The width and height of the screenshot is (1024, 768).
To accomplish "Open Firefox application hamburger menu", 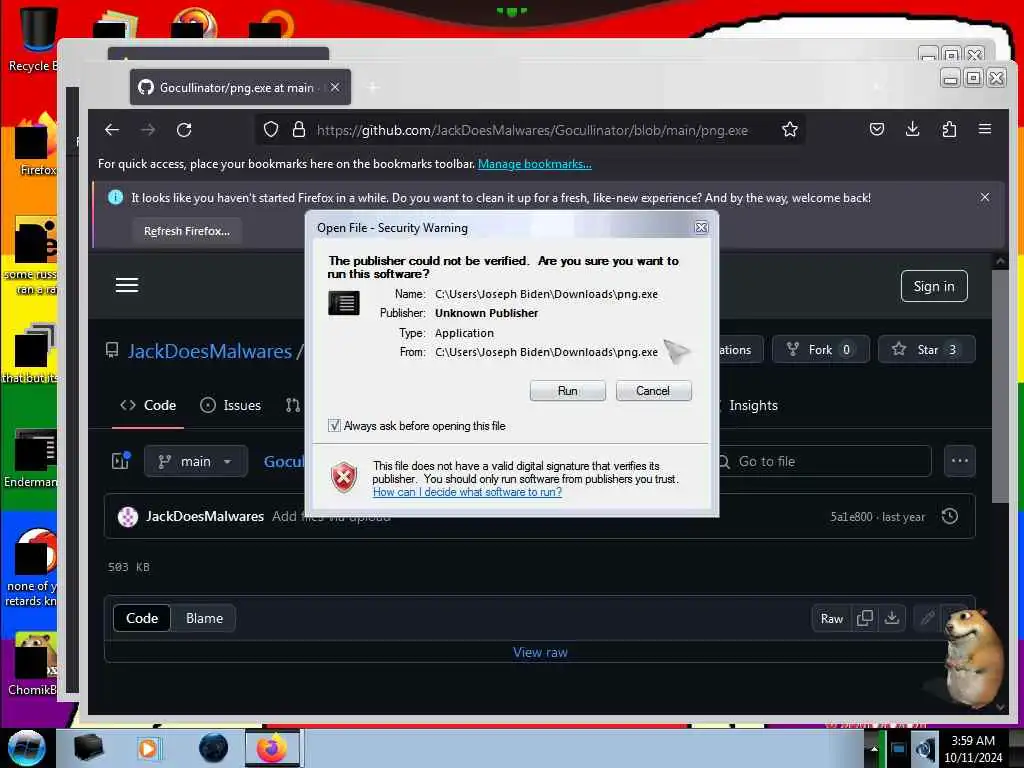I will tap(985, 129).
